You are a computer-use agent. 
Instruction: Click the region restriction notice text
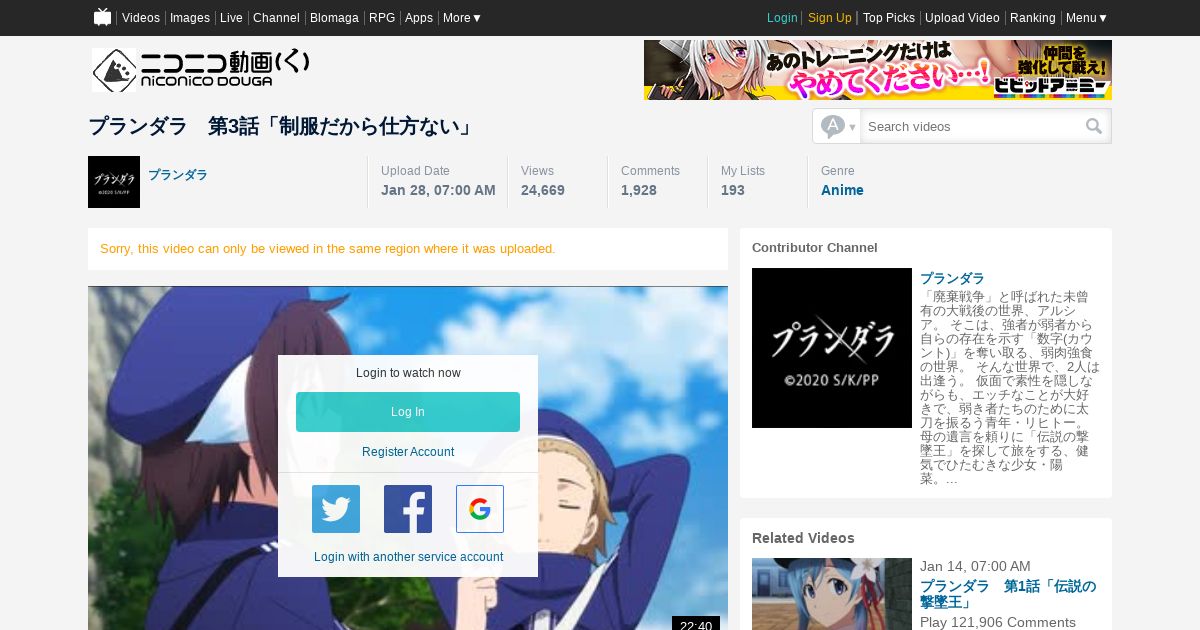(x=328, y=249)
